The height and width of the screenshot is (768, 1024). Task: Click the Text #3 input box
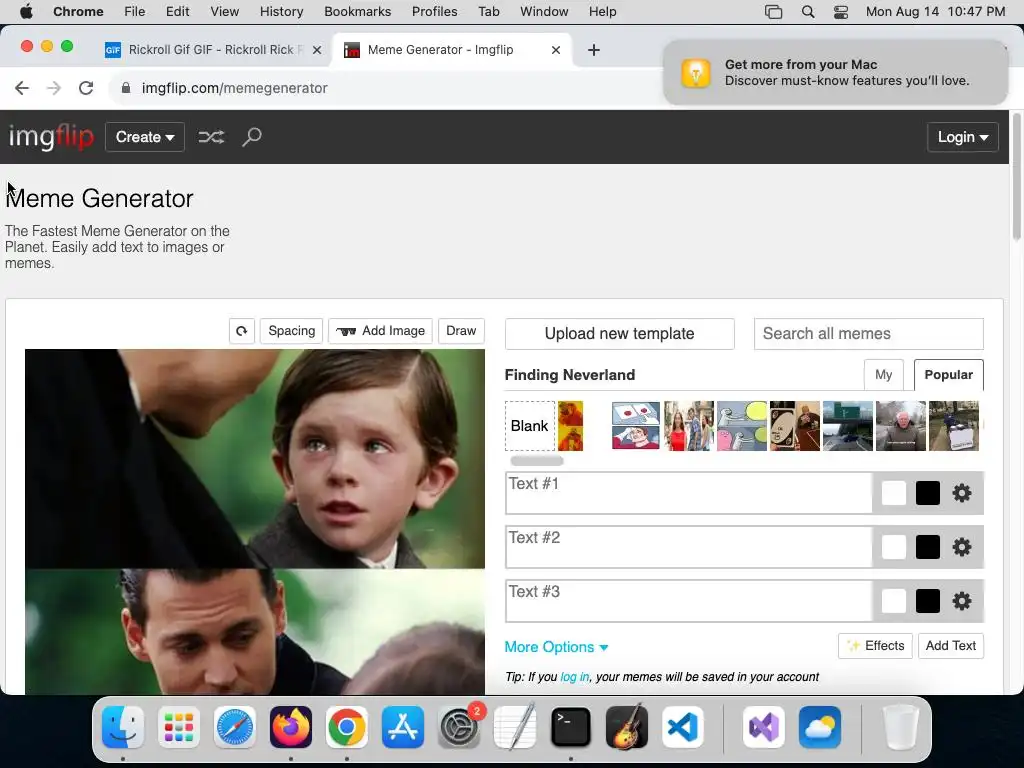[x=689, y=601]
